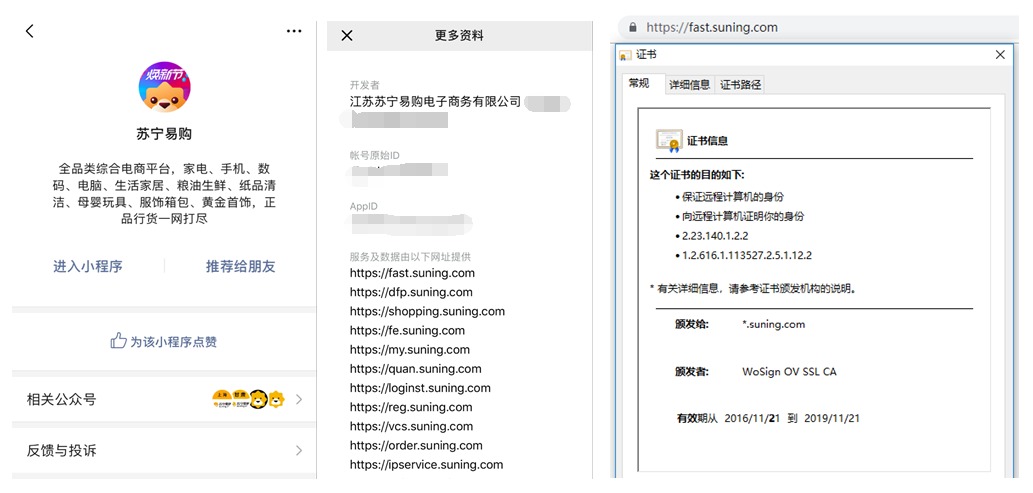Click https://dfp.suning.com in the list
Image resolution: width=1033 pixels, height=493 pixels.
(411, 292)
